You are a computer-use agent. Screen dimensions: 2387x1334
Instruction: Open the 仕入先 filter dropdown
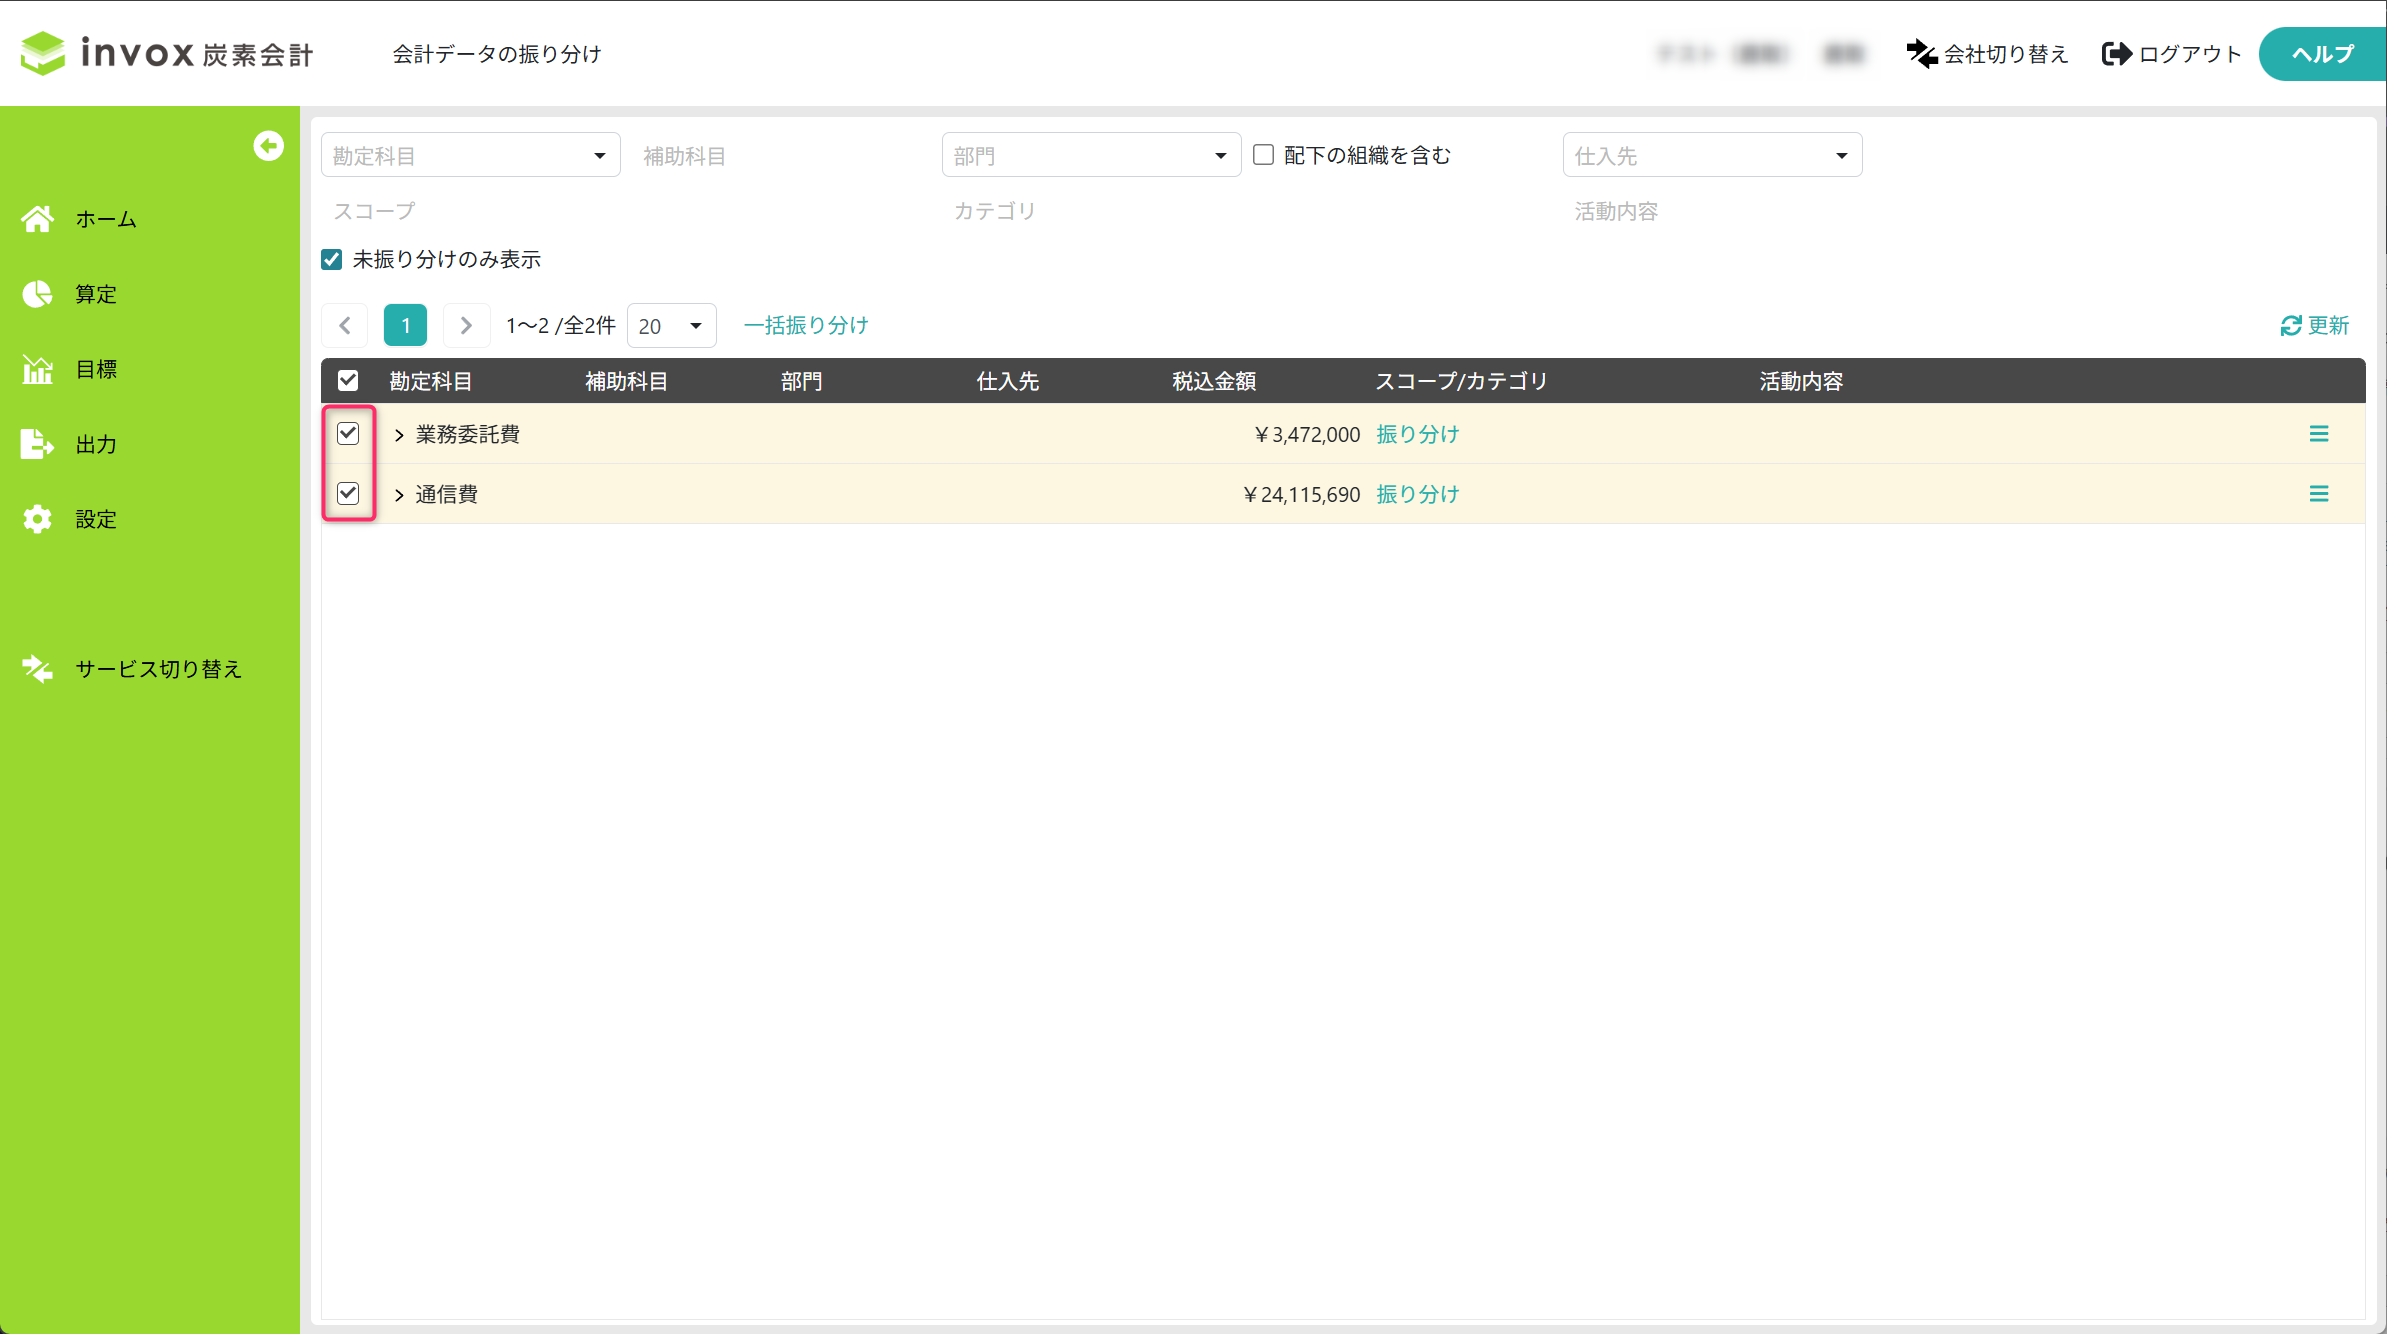coord(1711,155)
